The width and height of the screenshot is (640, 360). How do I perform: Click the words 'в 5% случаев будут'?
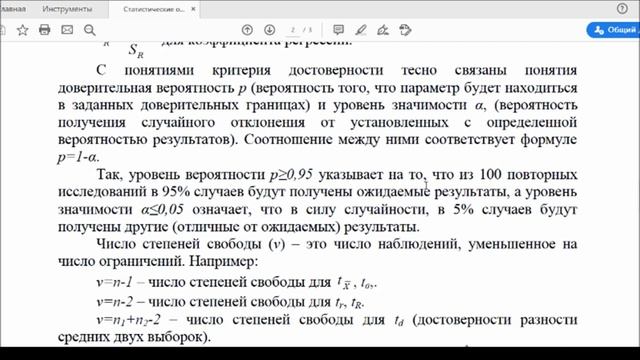[x=507, y=209]
